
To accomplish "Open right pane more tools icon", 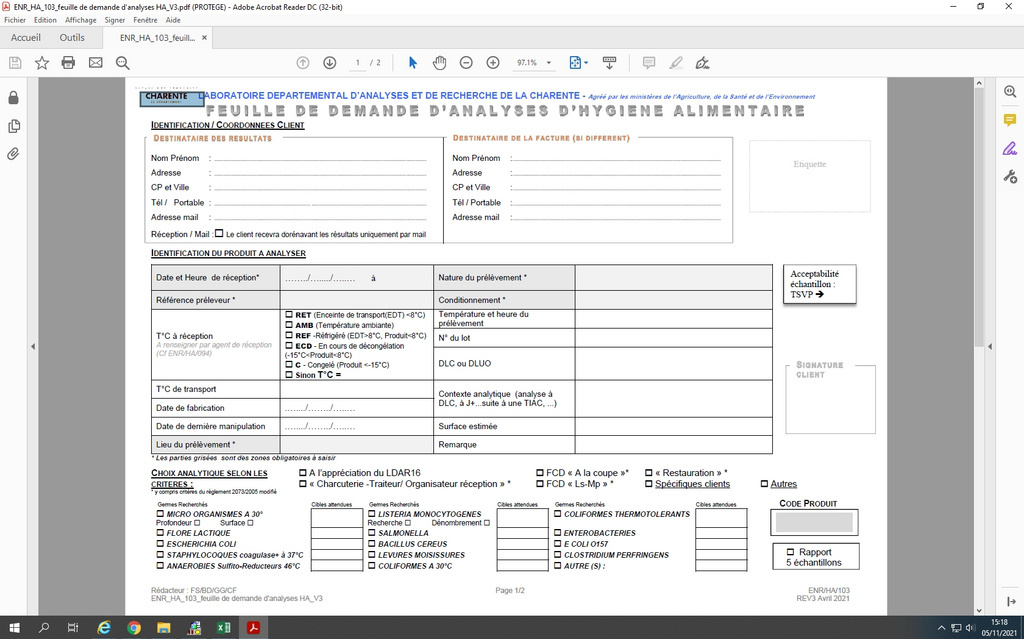I will (1010, 176).
